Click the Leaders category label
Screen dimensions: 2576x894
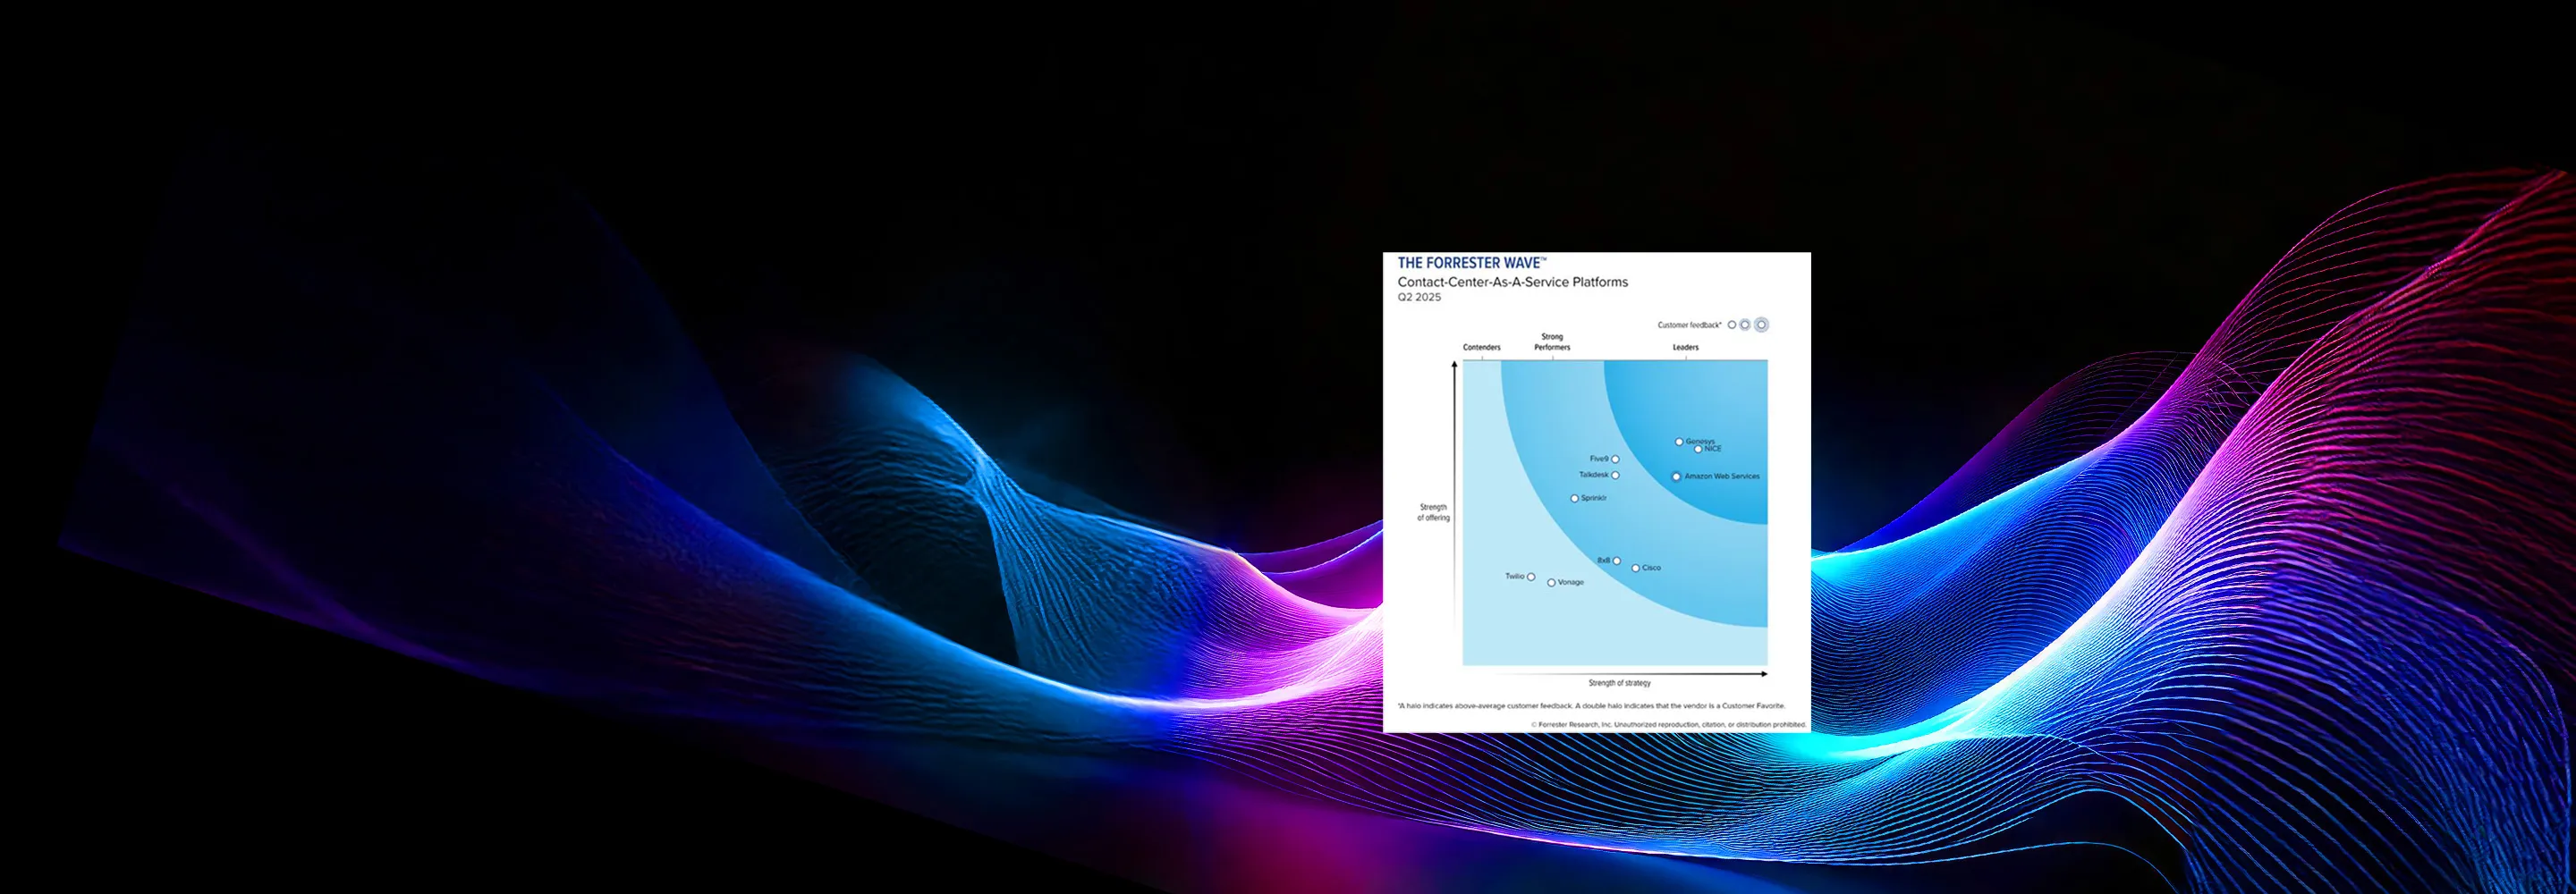coord(1686,348)
